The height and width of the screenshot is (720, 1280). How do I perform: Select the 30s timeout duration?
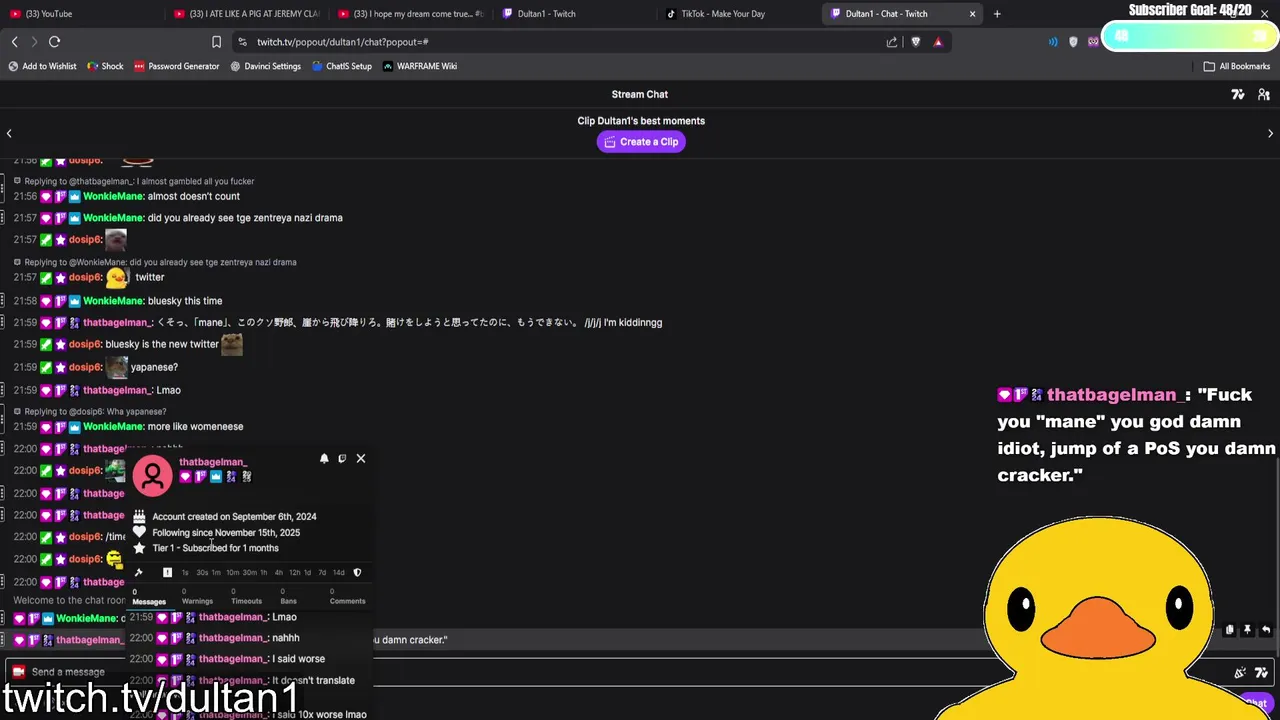coord(202,573)
